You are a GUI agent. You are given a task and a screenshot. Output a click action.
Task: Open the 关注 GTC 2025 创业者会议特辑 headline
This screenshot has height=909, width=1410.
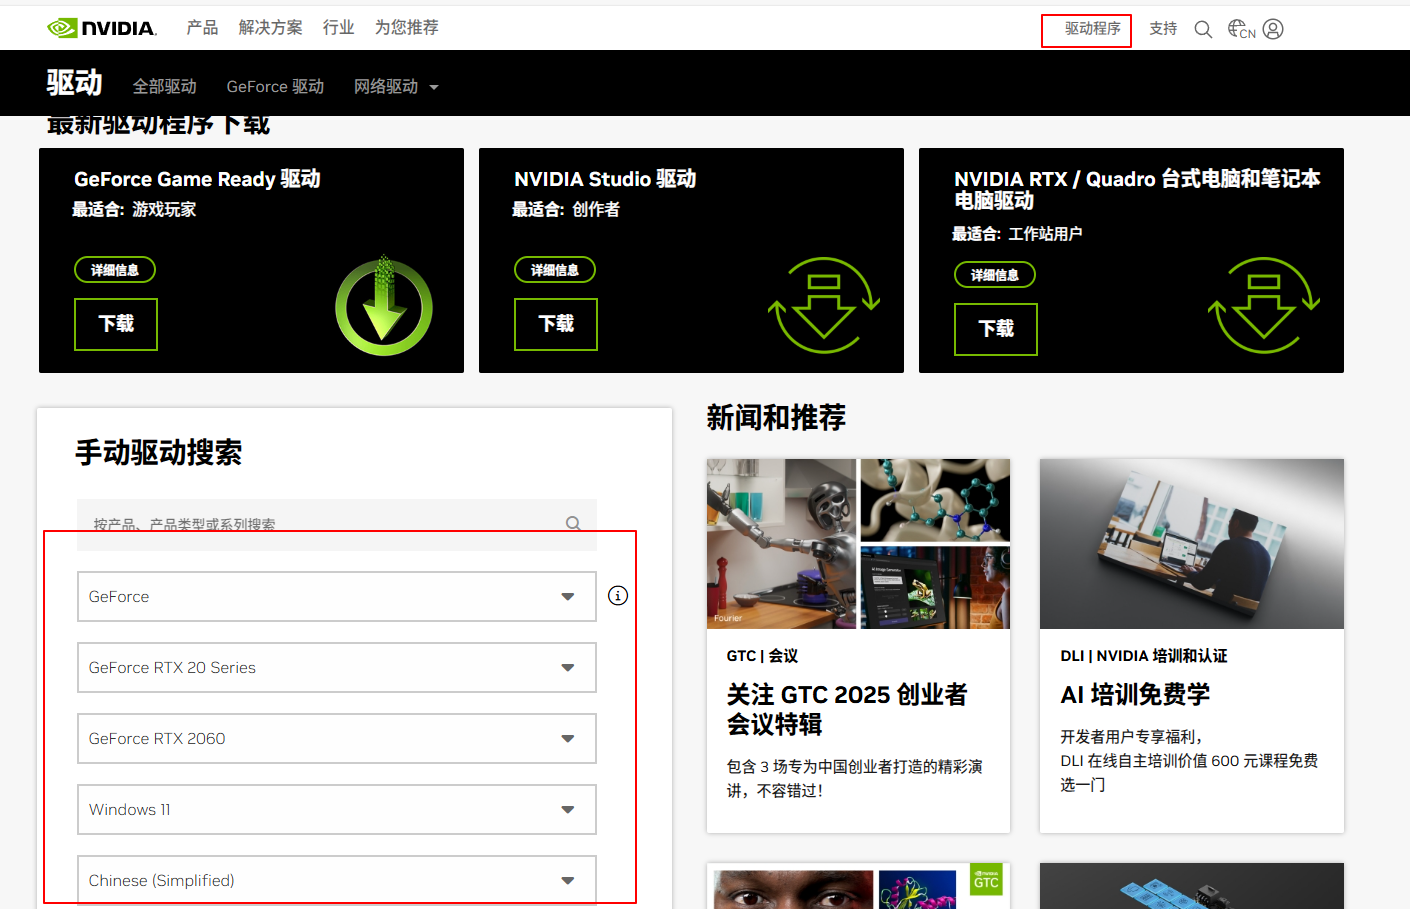(847, 709)
